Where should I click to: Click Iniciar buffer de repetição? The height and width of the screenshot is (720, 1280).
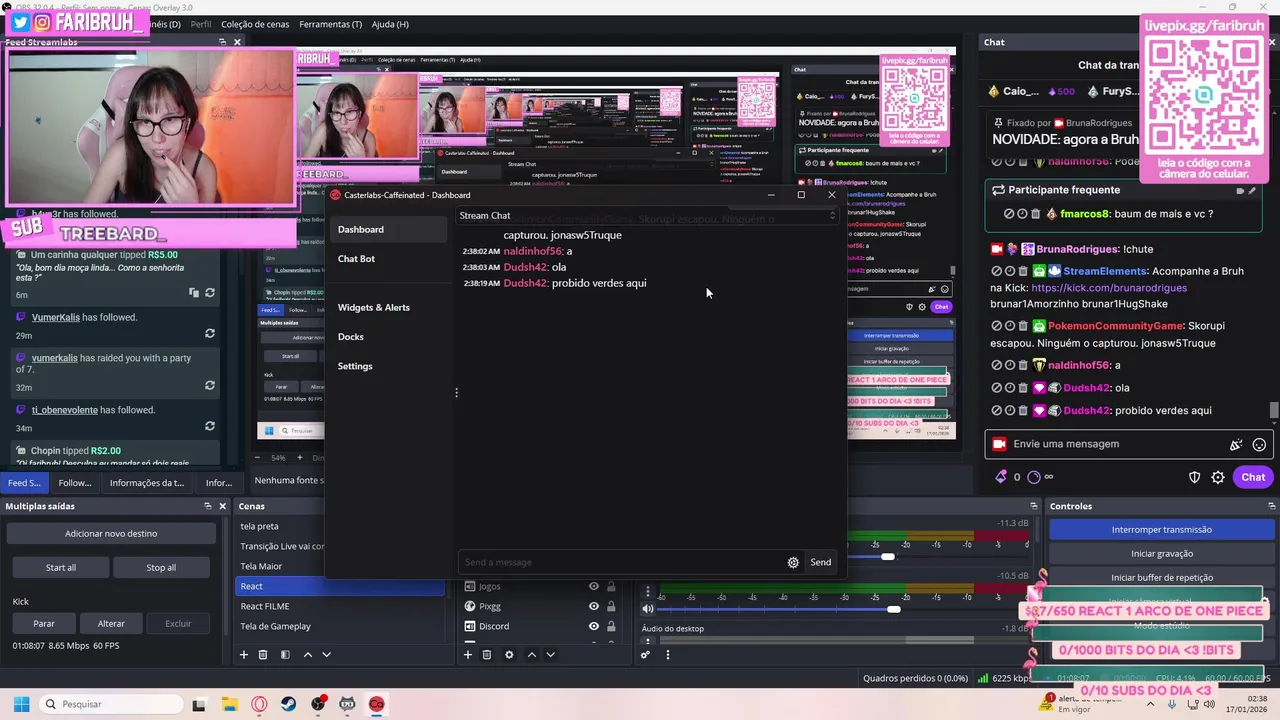click(x=1161, y=578)
